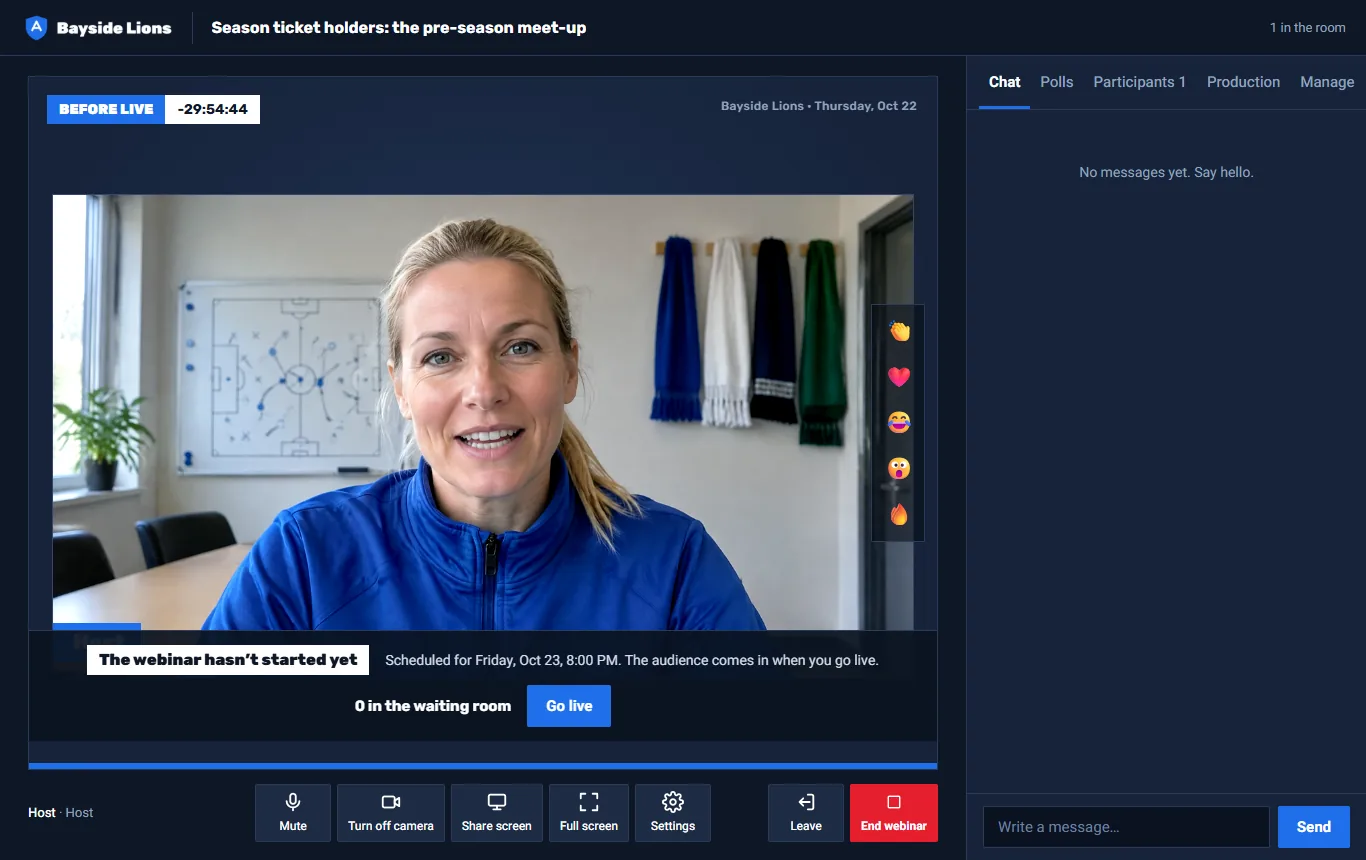Click the "No messages yet. Say hello." text
Image resolution: width=1366 pixels, height=860 pixels.
click(1166, 172)
